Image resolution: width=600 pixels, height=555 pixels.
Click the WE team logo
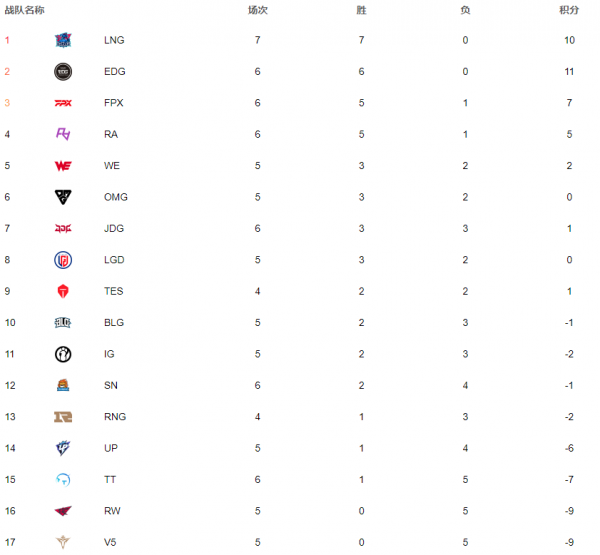coord(63,166)
